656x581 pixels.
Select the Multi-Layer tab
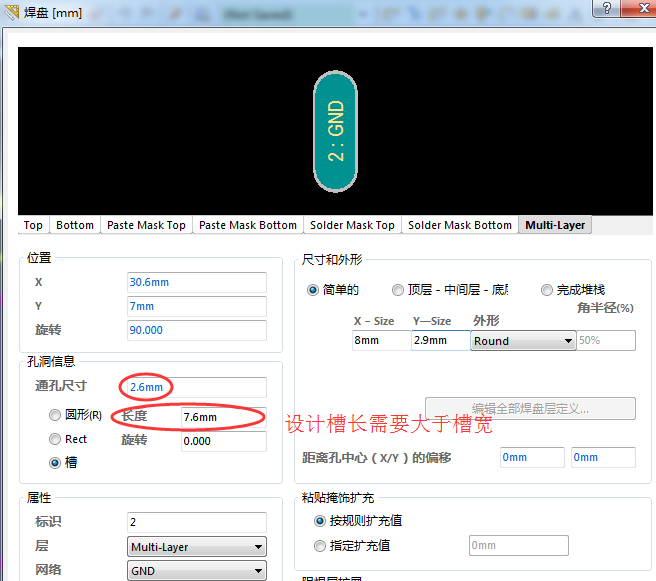pyautogui.click(x=555, y=225)
